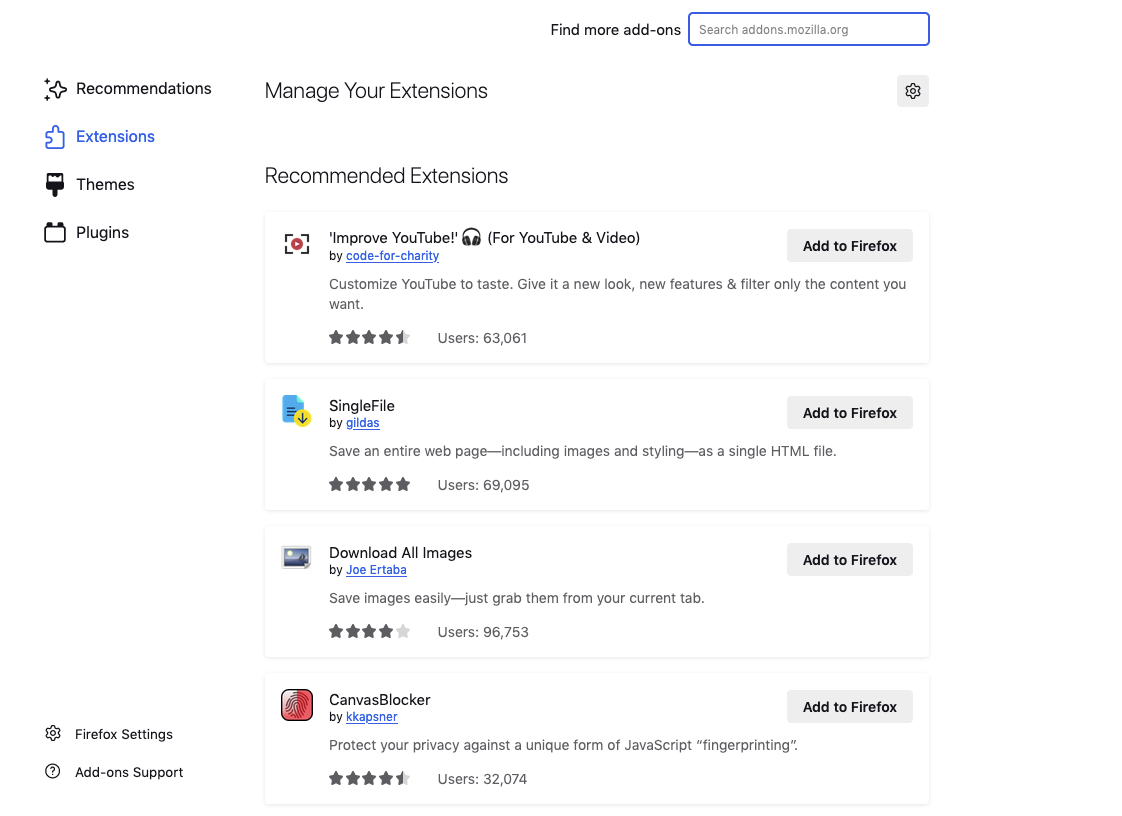Click the Improve YouTube extension icon

coord(297,244)
